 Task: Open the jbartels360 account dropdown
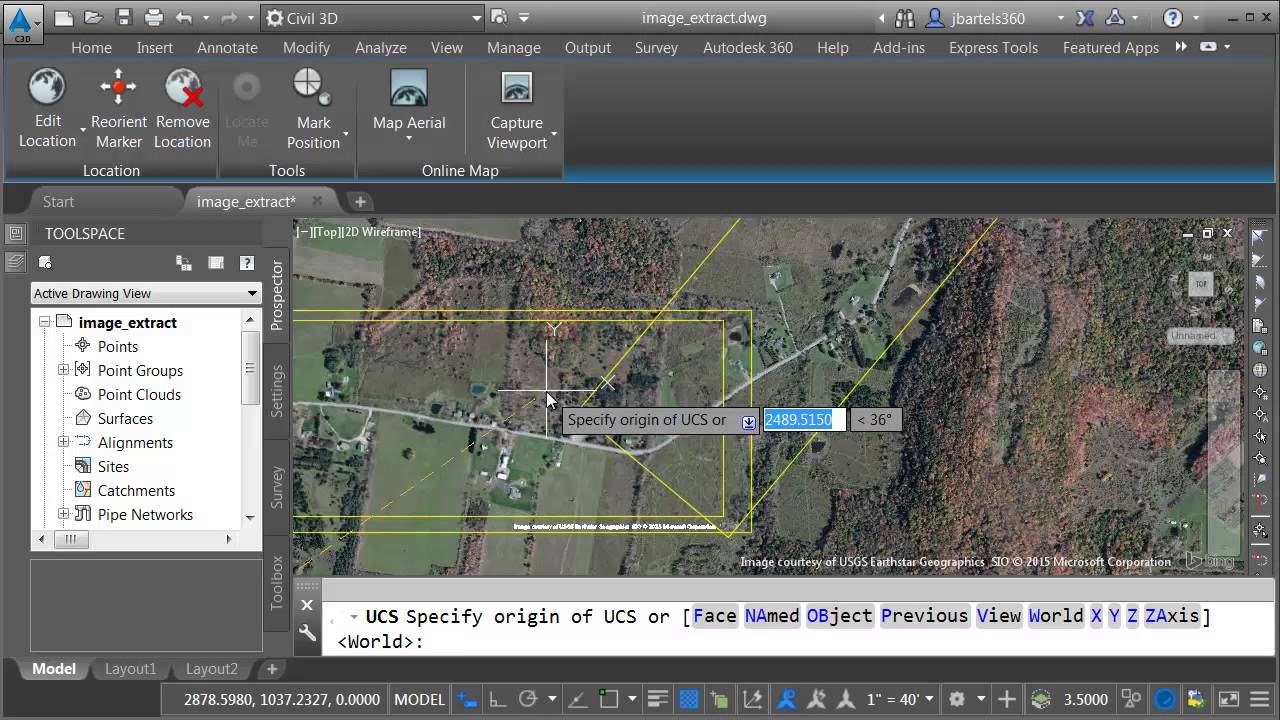[1061, 18]
